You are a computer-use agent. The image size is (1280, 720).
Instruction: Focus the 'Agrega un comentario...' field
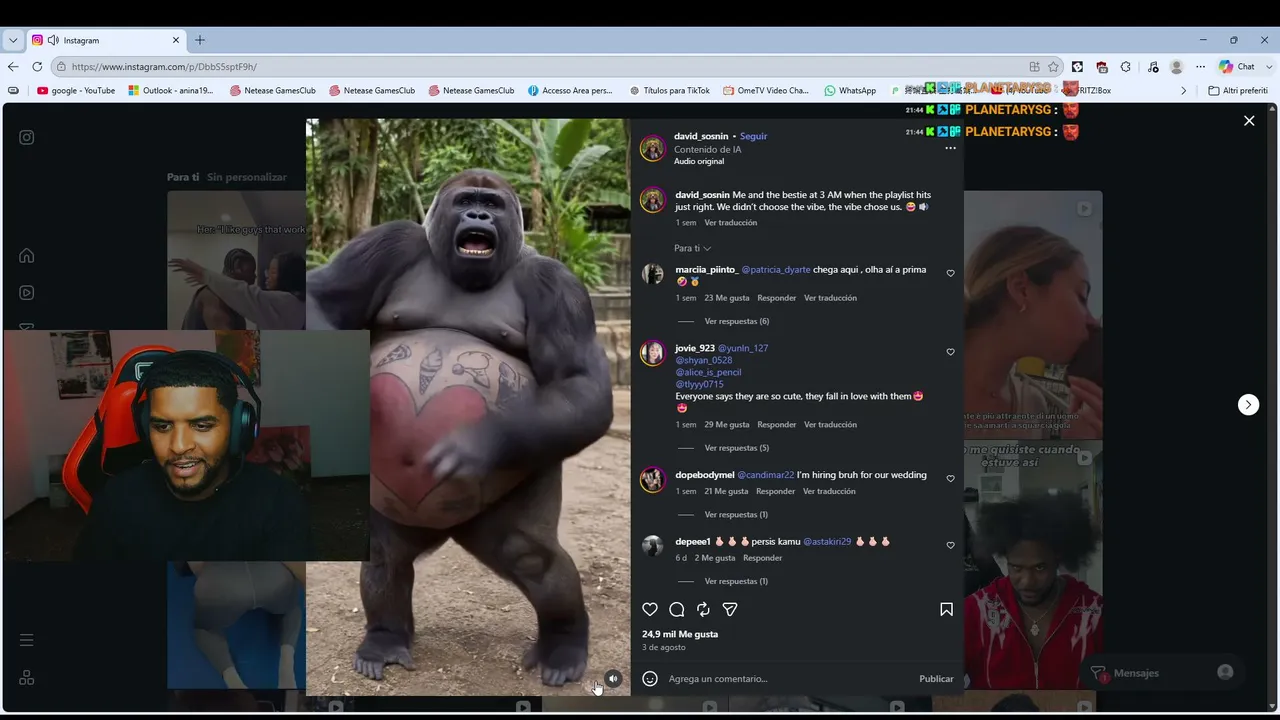point(789,679)
